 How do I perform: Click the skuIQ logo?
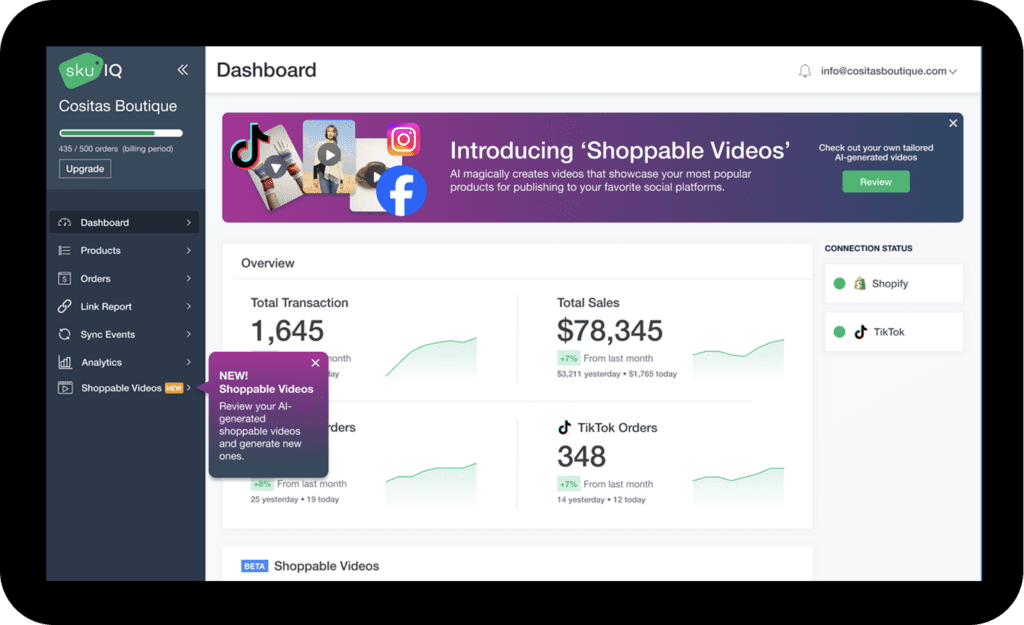click(x=90, y=70)
